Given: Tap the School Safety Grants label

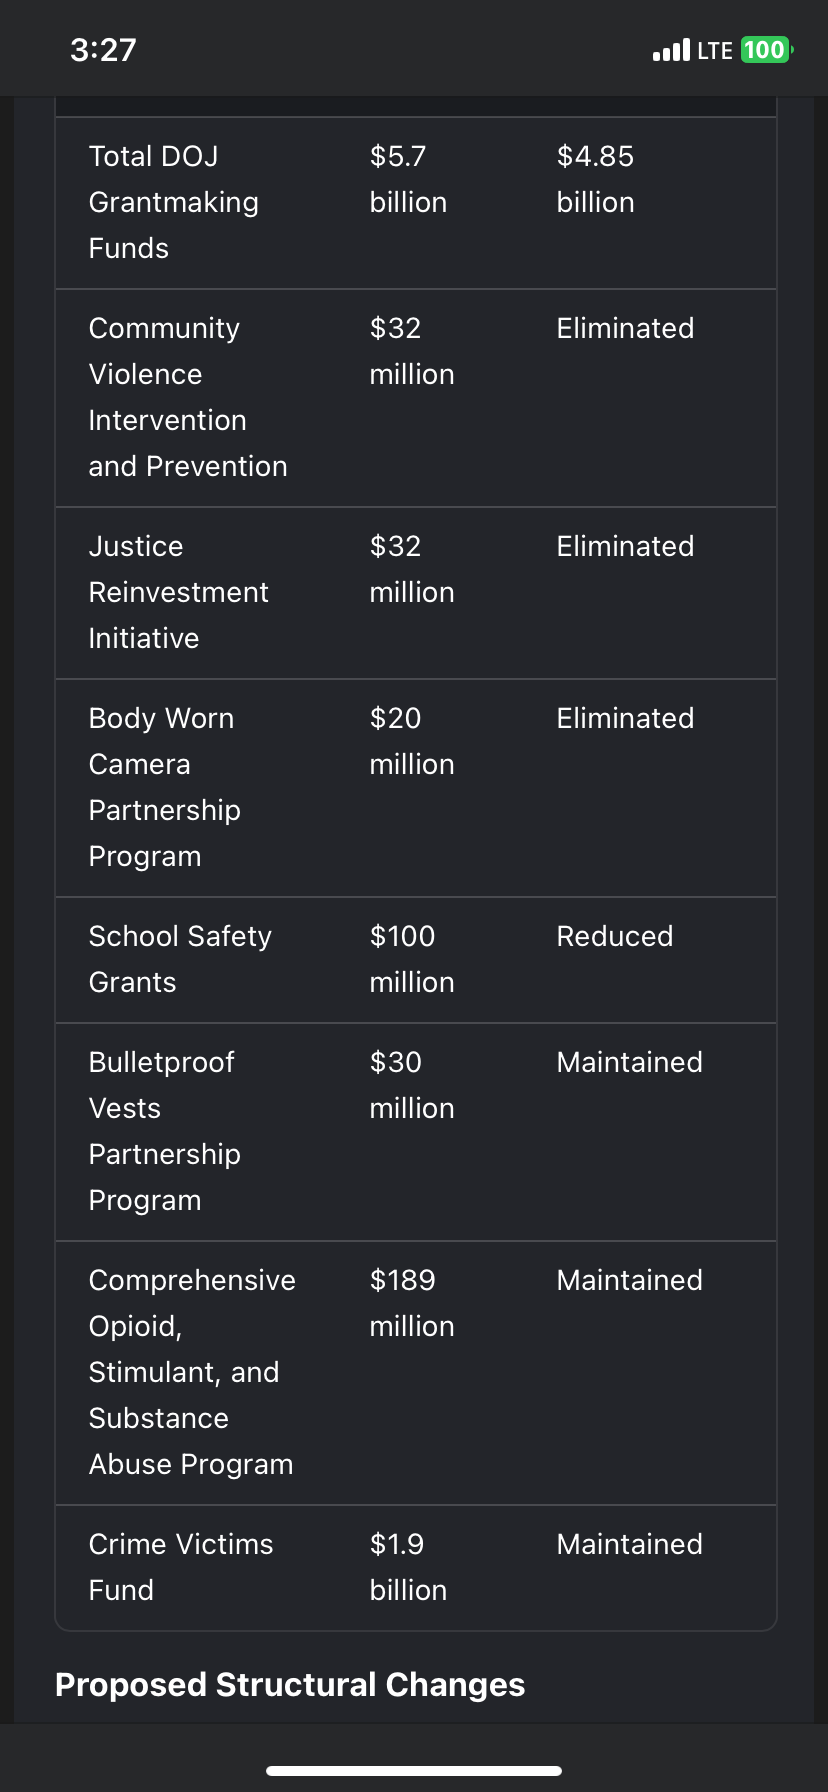Looking at the screenshot, I should point(180,959).
